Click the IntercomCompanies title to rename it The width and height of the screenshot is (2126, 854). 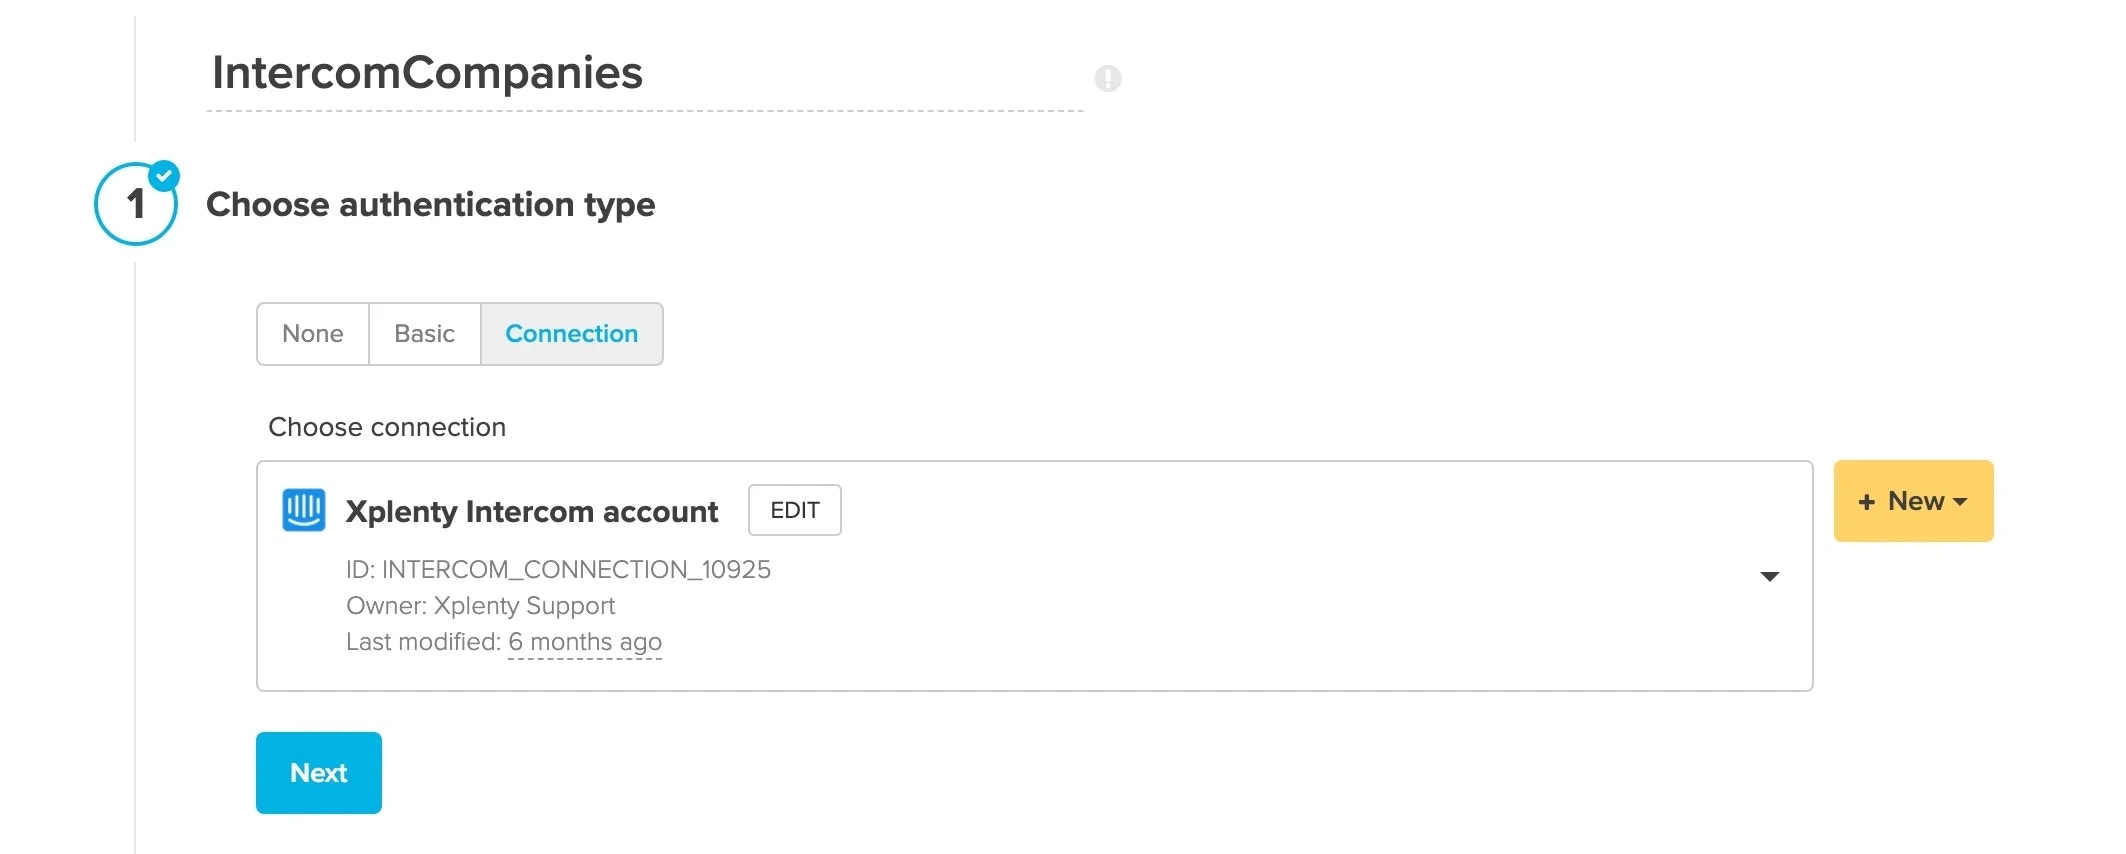(427, 72)
